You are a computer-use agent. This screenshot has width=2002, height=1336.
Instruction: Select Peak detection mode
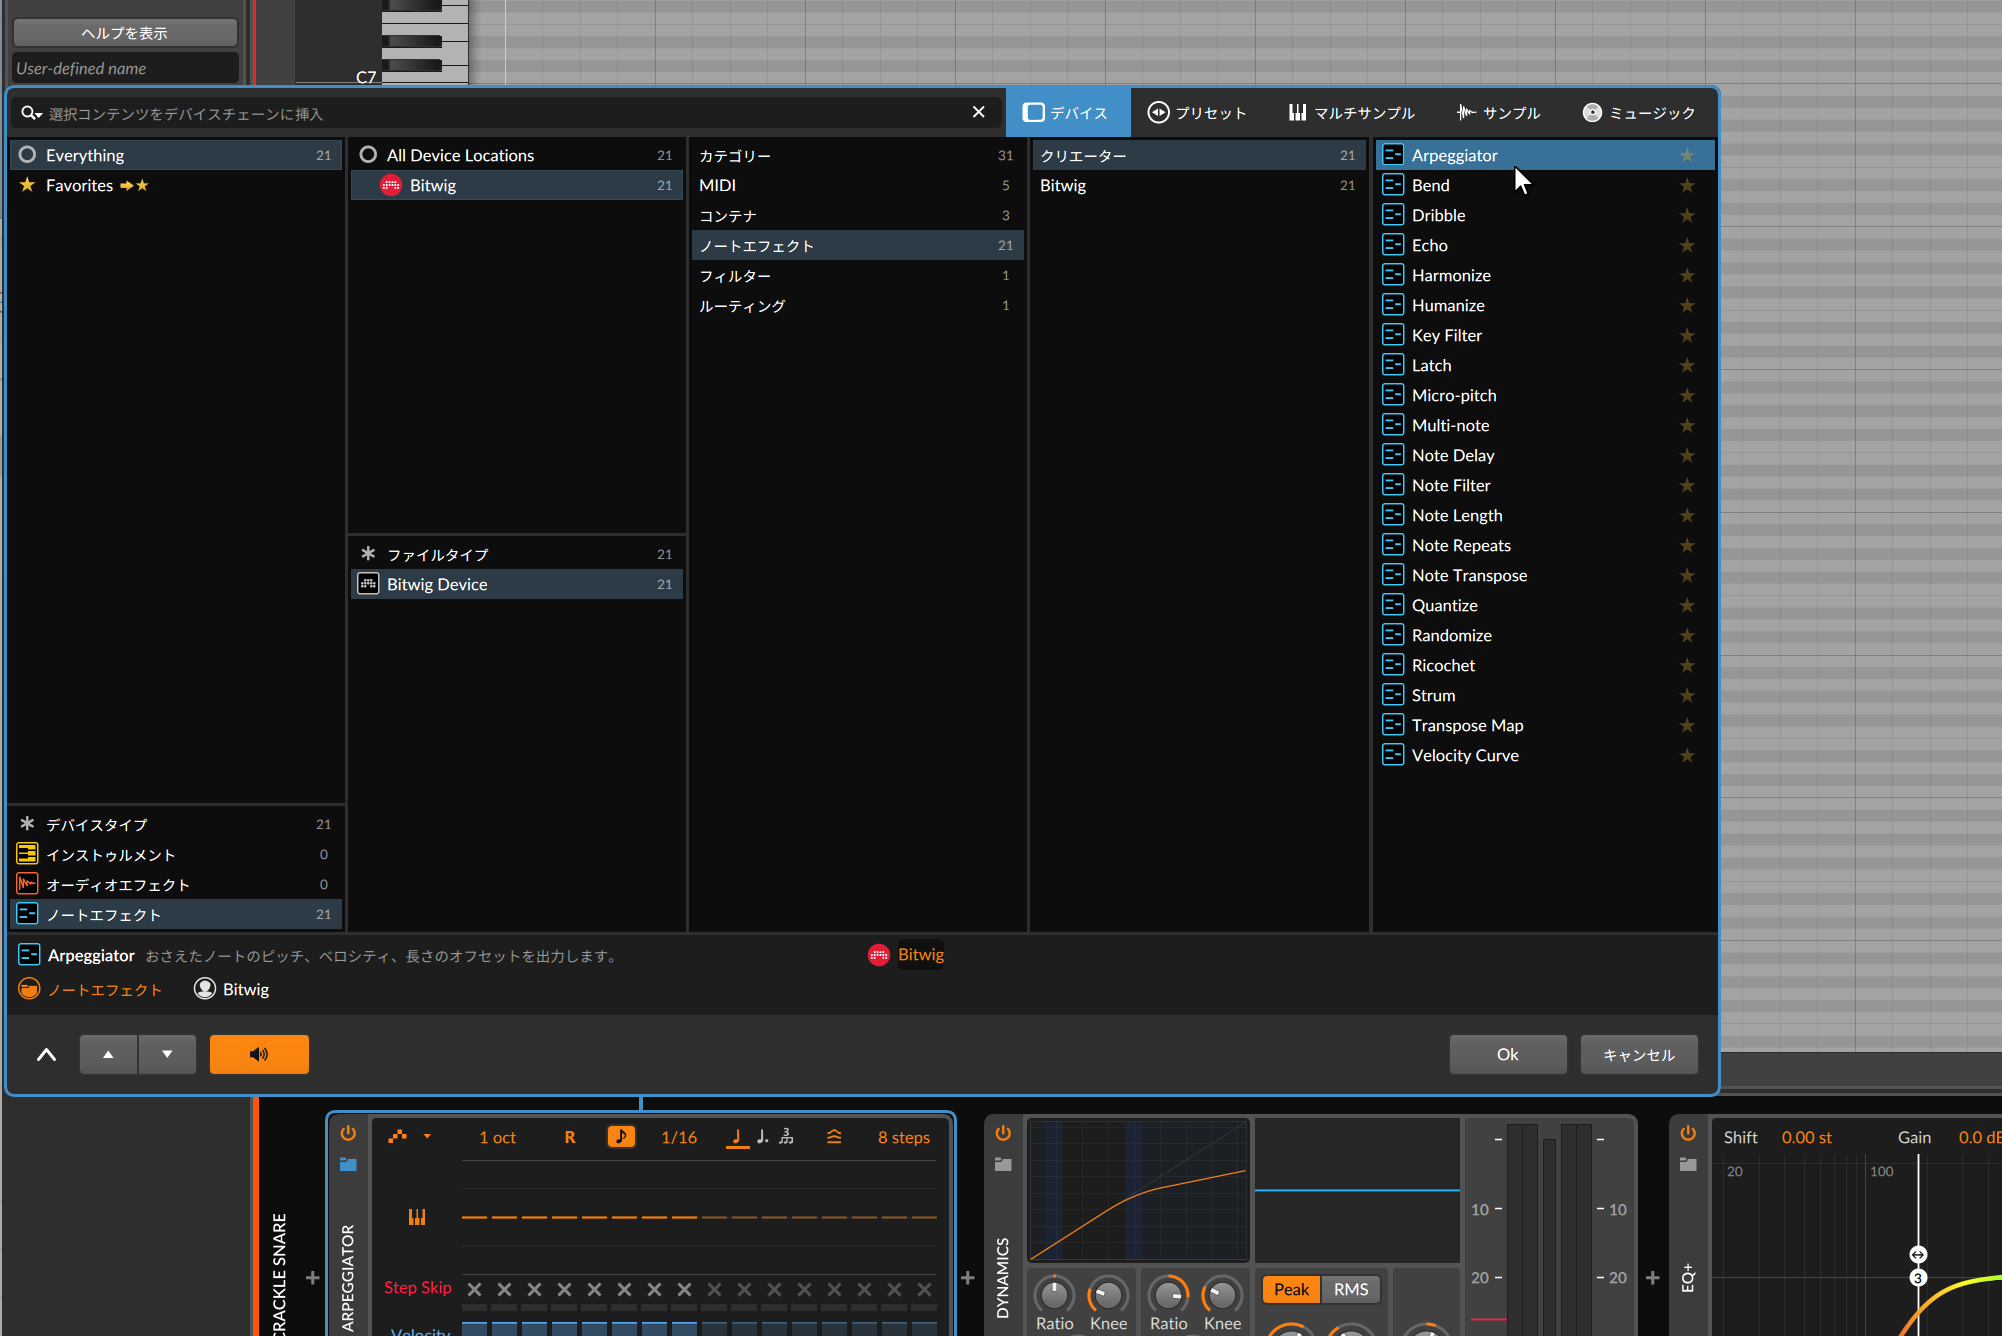coord(1291,1289)
